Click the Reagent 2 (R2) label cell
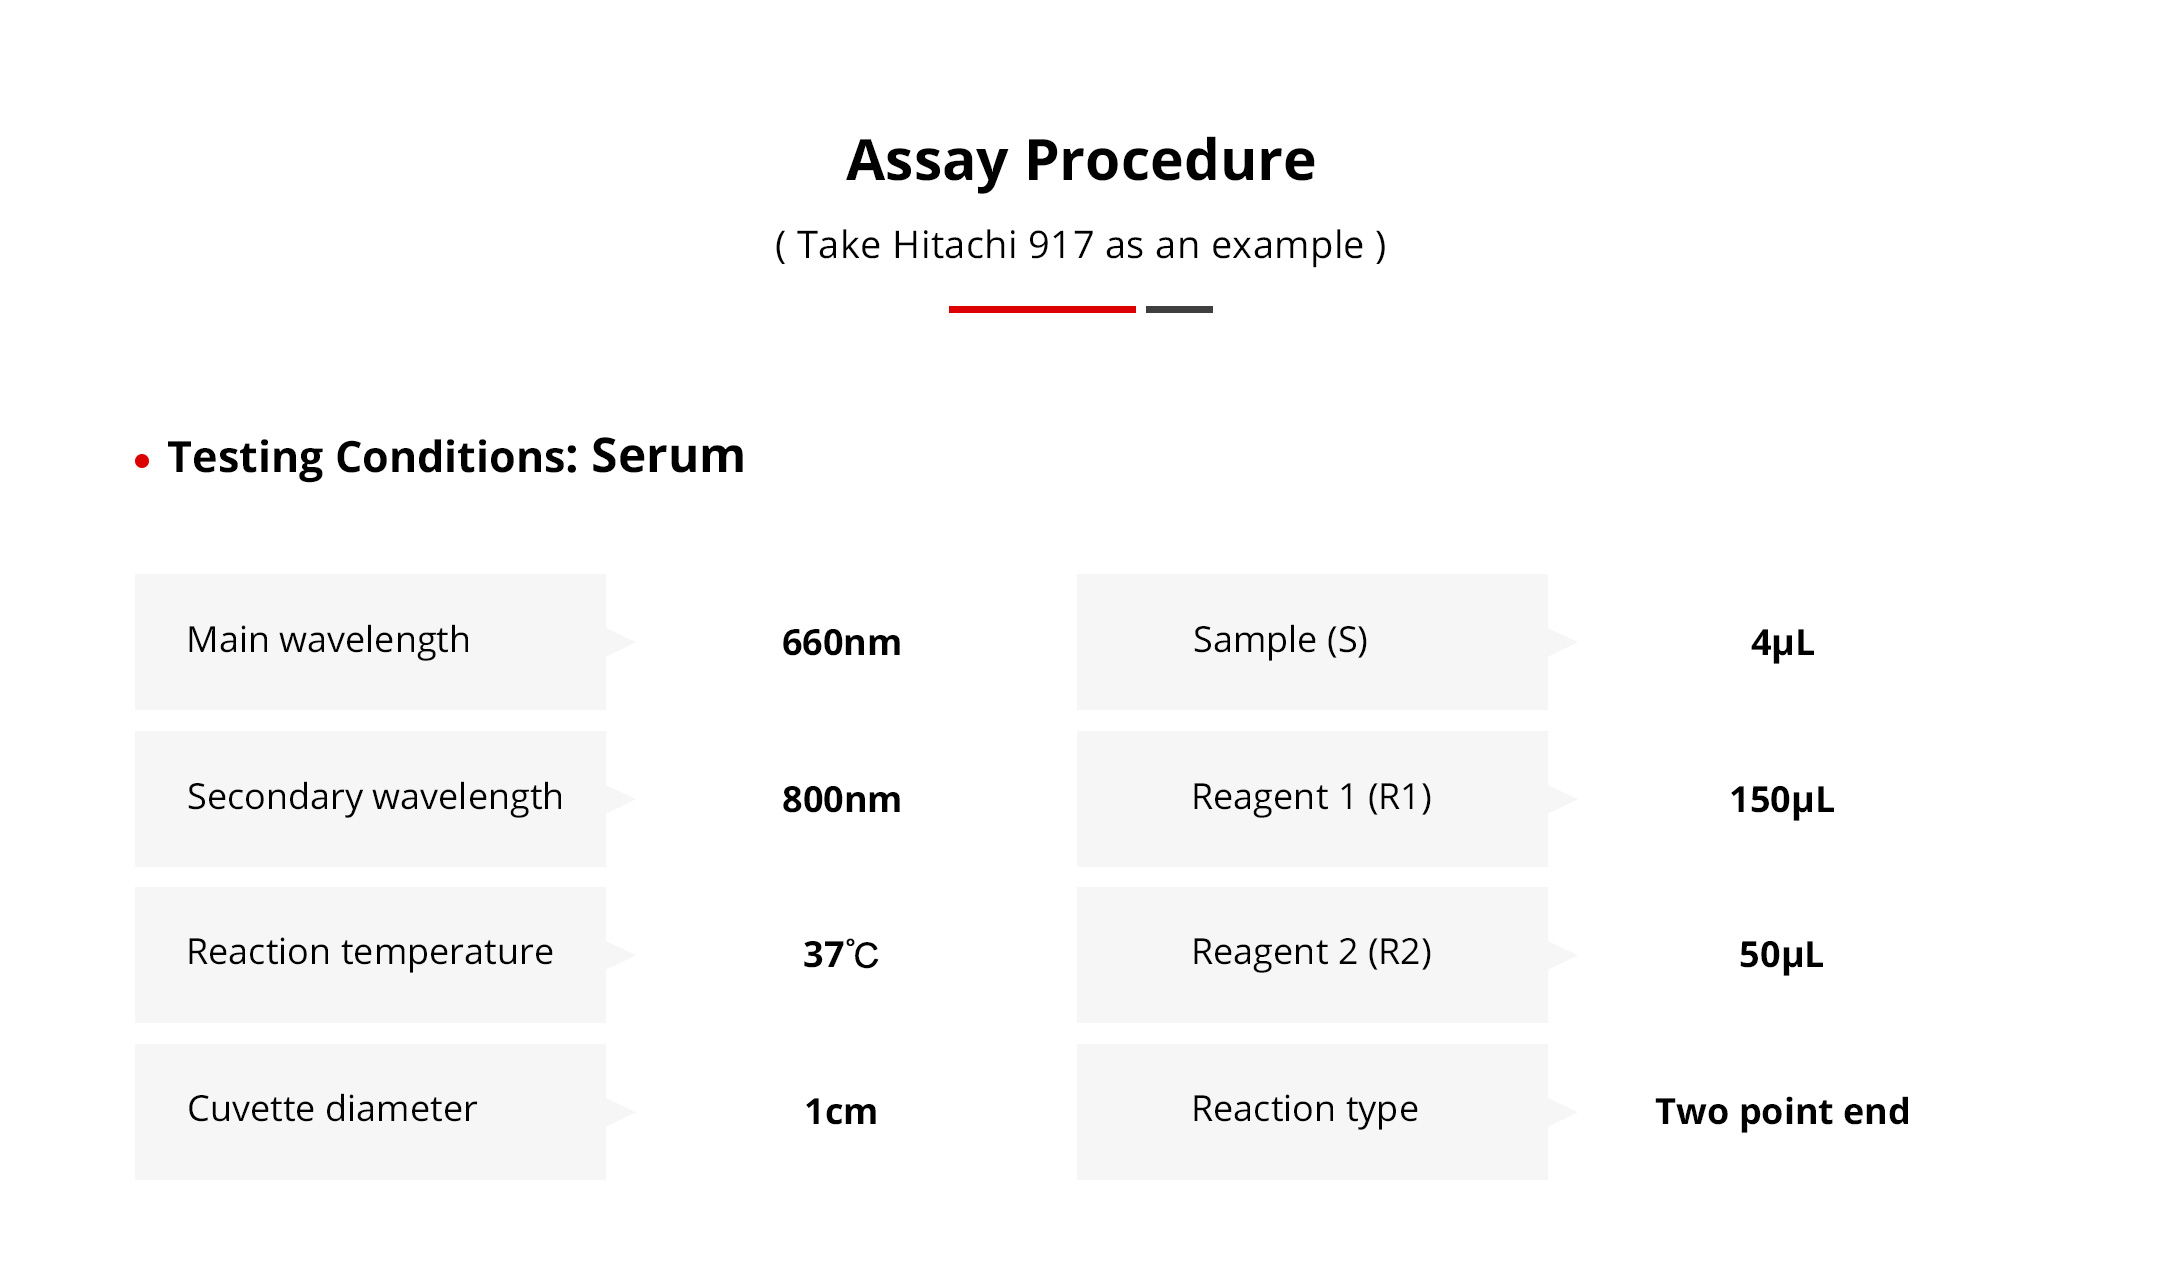 tap(1311, 954)
